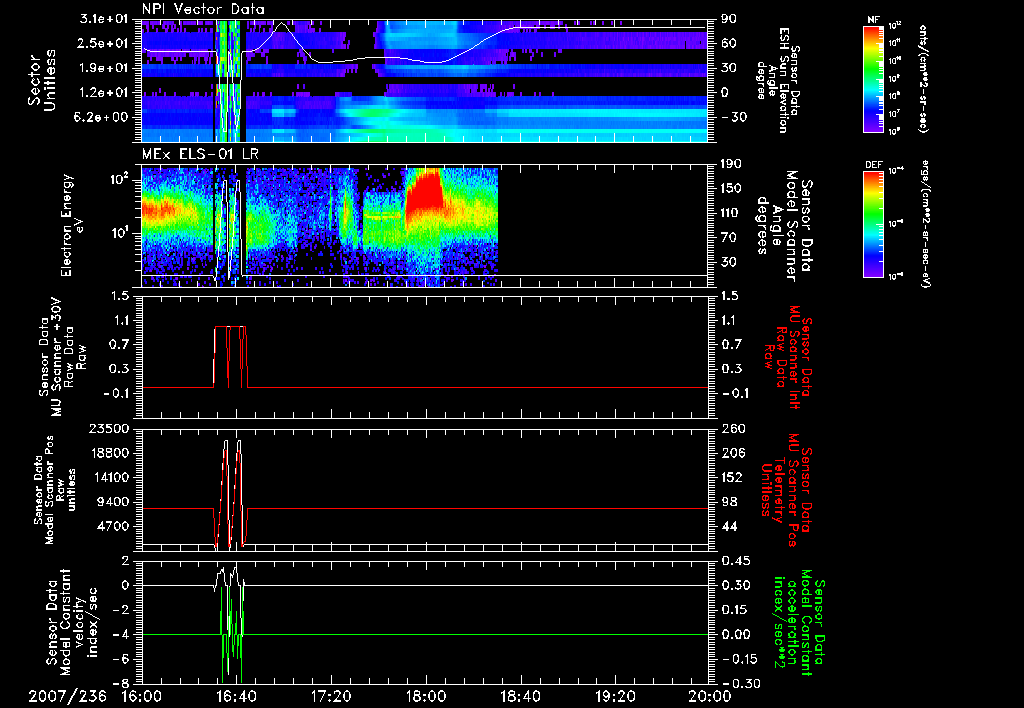
Task: Click the 'cnts/(cm**2-sr-sec)' unit label
Action: coord(923,79)
